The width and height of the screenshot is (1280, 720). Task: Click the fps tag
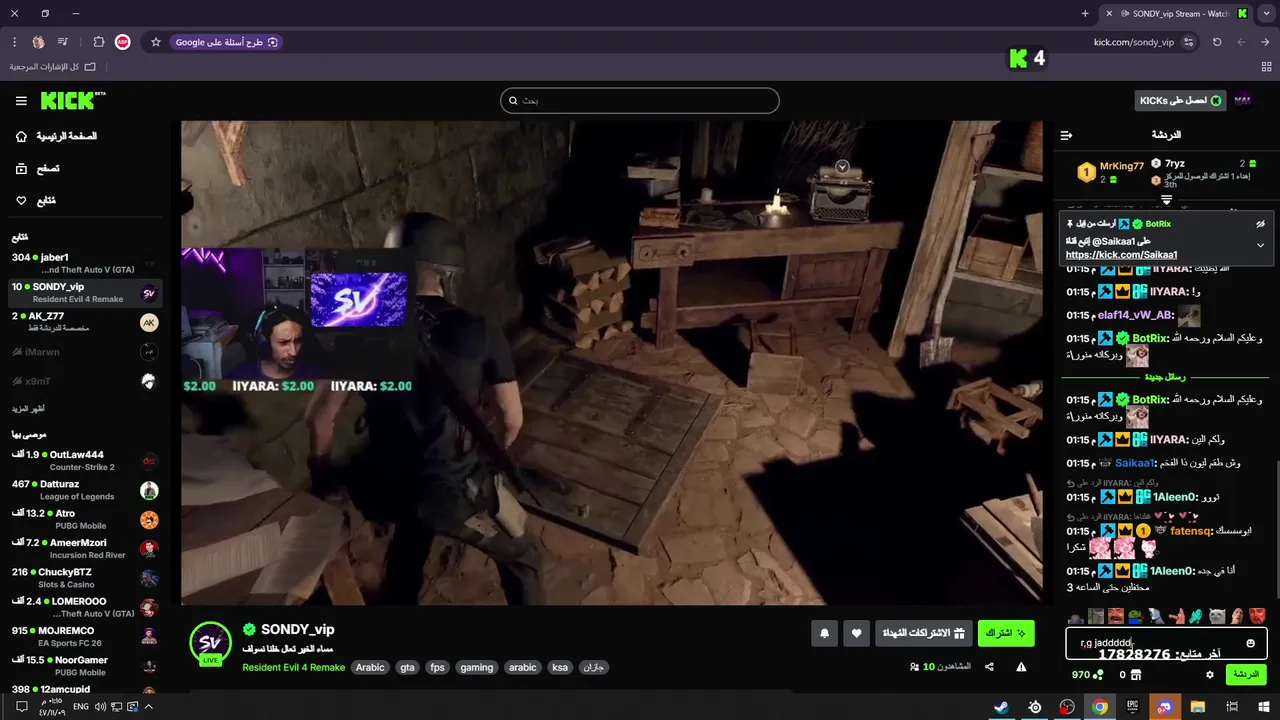437,667
